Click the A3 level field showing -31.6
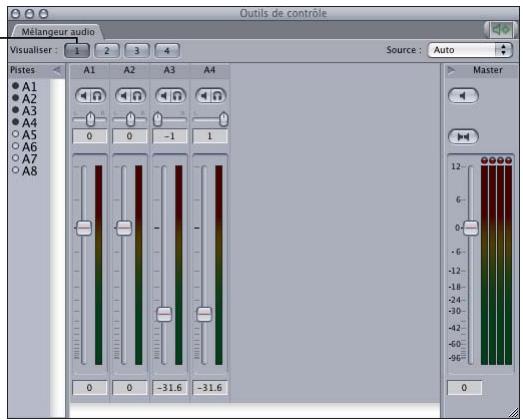Image resolution: width=523 pixels, height=420 pixels. click(x=170, y=388)
